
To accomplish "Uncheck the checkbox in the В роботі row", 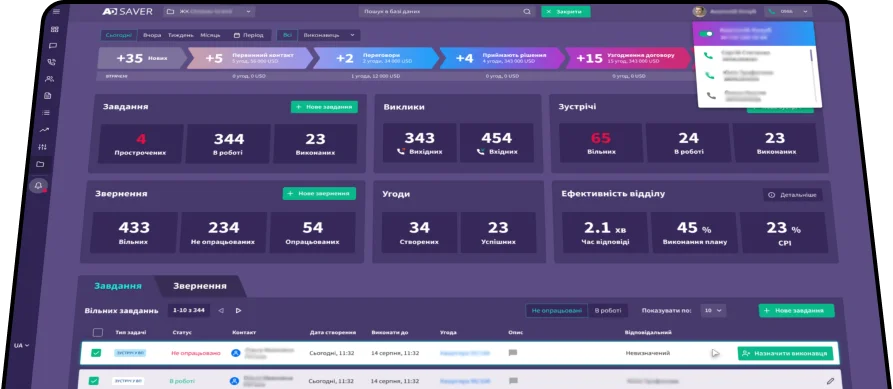I will click(93, 380).
